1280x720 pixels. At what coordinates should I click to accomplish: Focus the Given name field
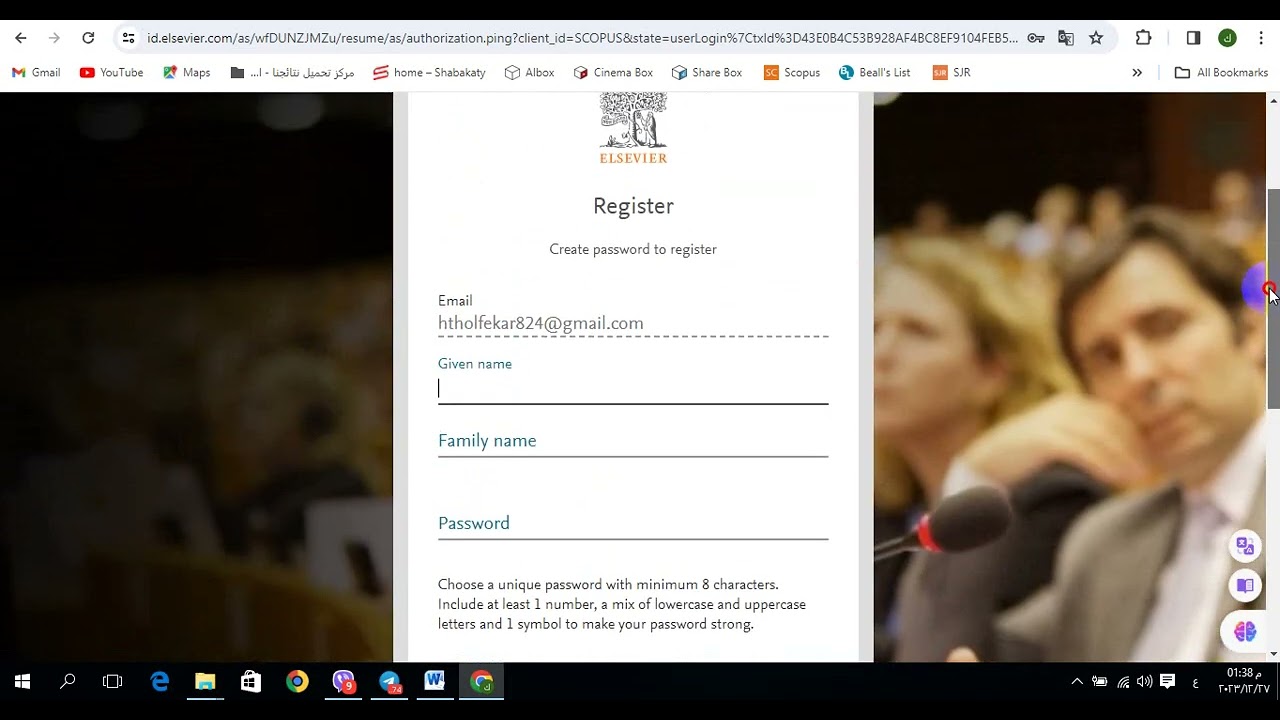pos(633,388)
